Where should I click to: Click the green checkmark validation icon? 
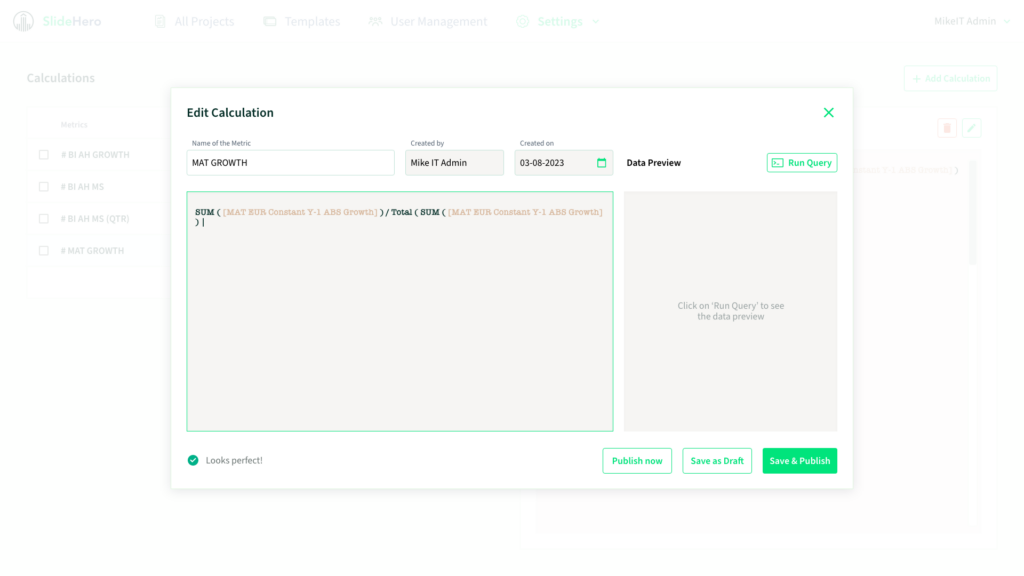click(193, 460)
